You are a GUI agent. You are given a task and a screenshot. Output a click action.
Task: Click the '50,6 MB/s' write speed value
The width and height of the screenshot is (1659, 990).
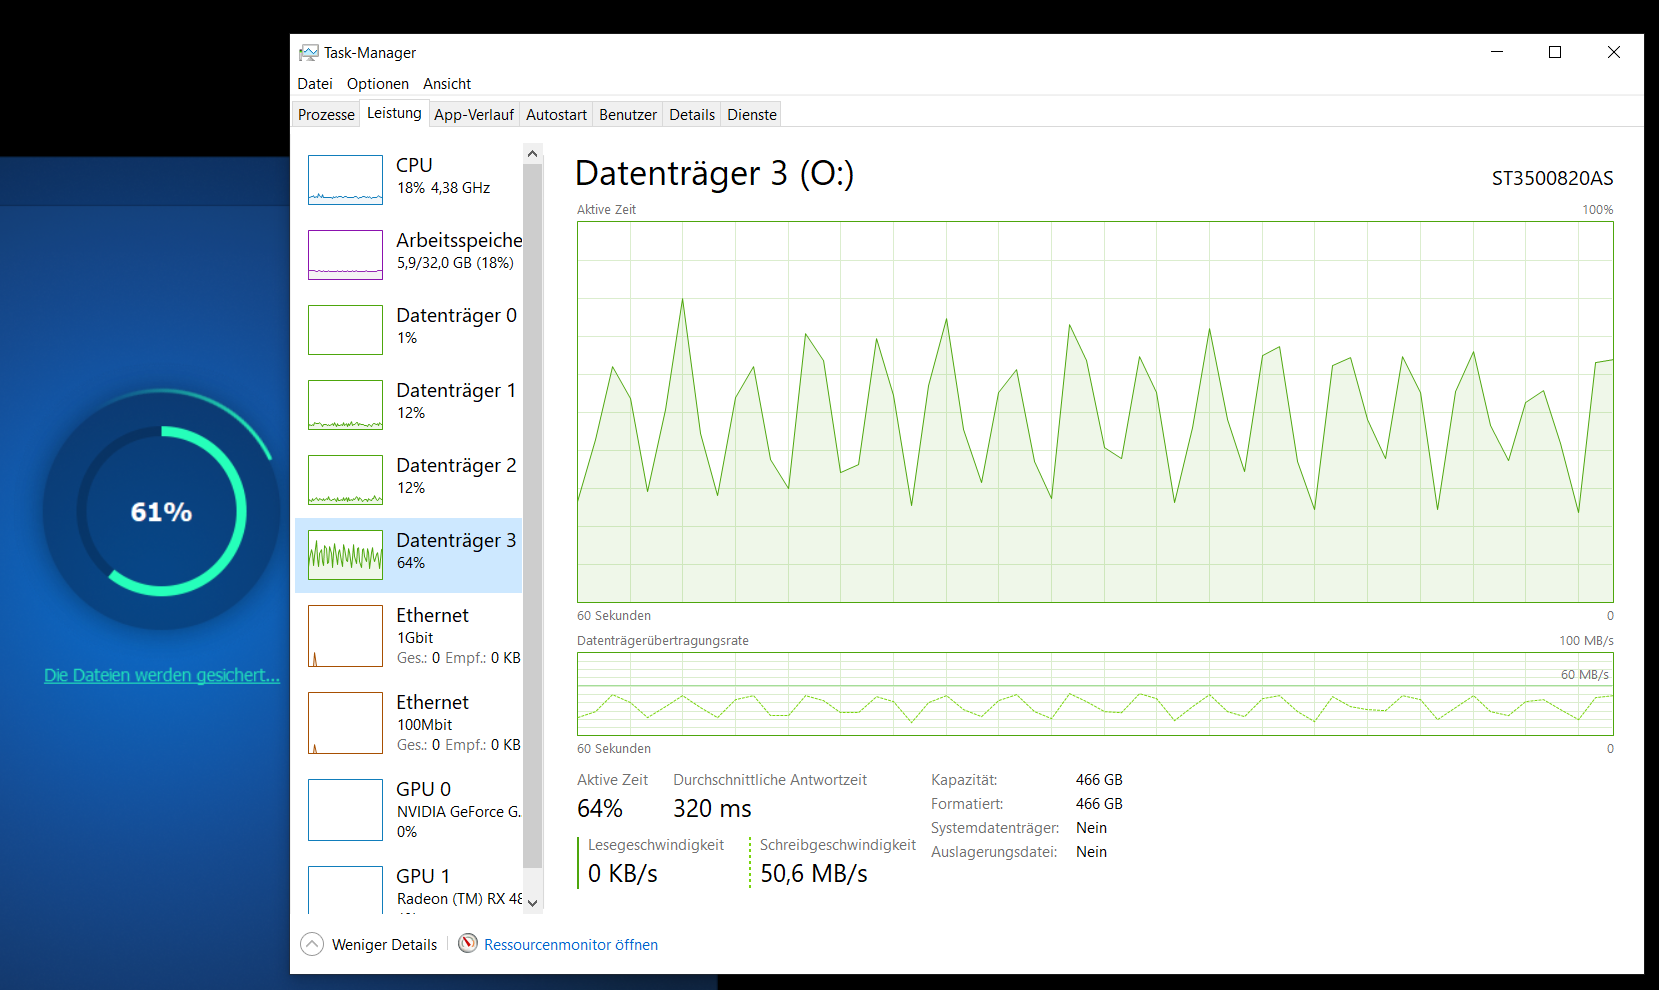(x=814, y=873)
